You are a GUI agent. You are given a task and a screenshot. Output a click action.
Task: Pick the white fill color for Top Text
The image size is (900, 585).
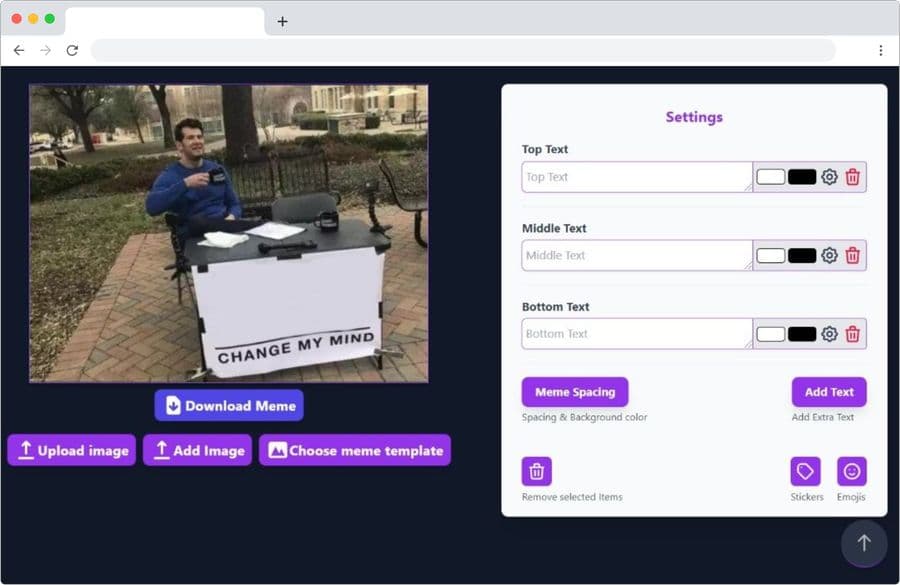pyautogui.click(x=771, y=177)
